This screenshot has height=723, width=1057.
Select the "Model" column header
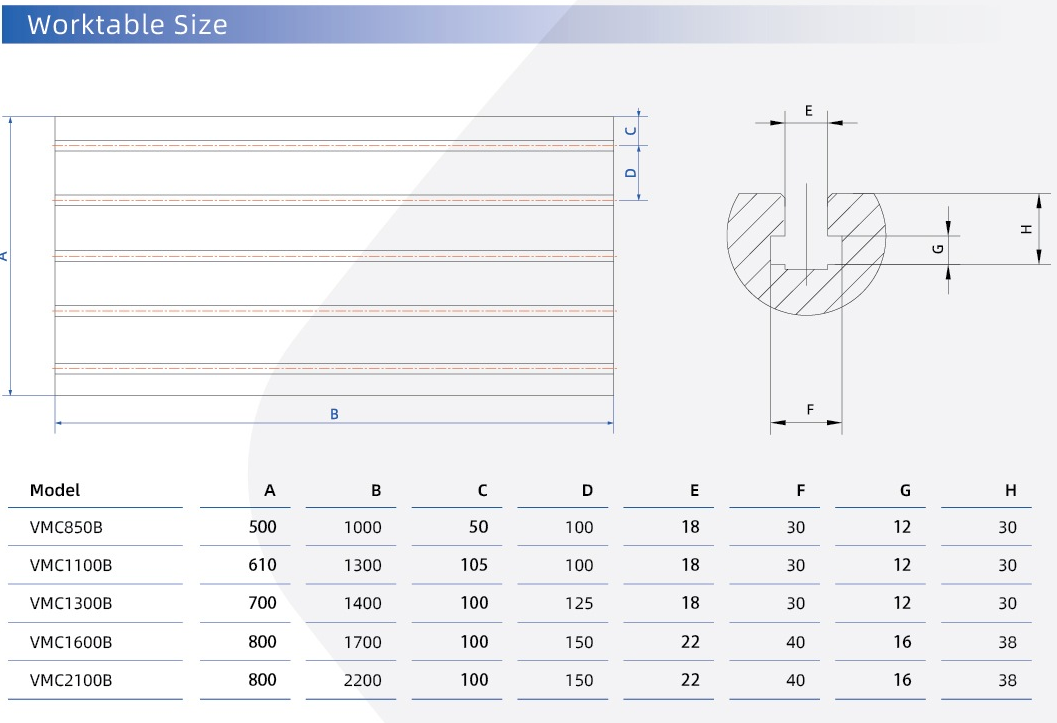point(55,490)
